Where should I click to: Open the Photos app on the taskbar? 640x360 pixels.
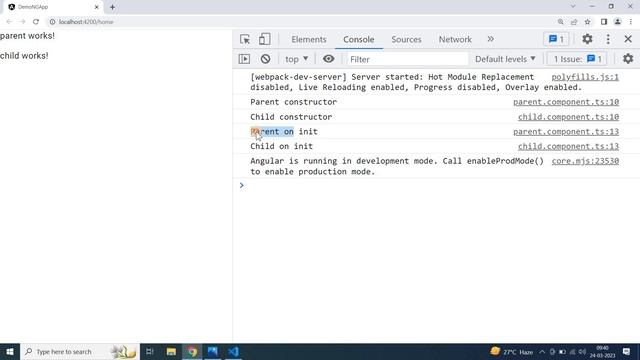tap(213, 351)
